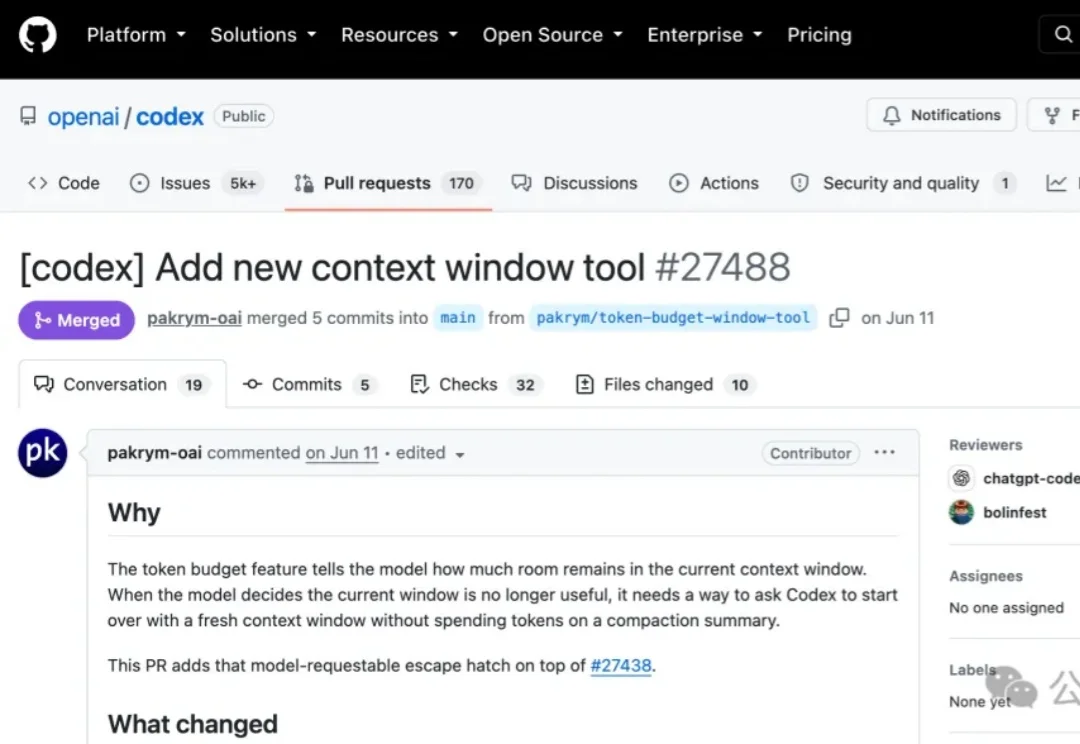Expand the Solutions dropdown menu
1080x744 pixels.
[263, 34]
